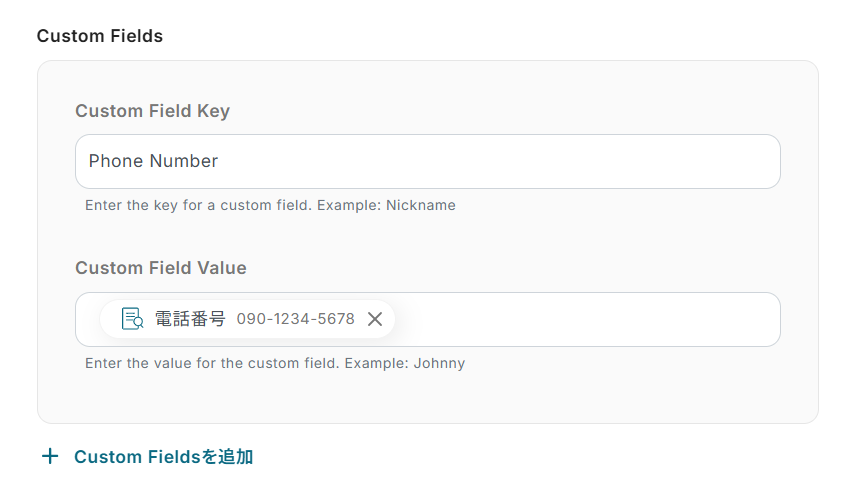Remove the 電話番号 chip with X
Image resolution: width=853 pixels, height=491 pixels.
375,319
